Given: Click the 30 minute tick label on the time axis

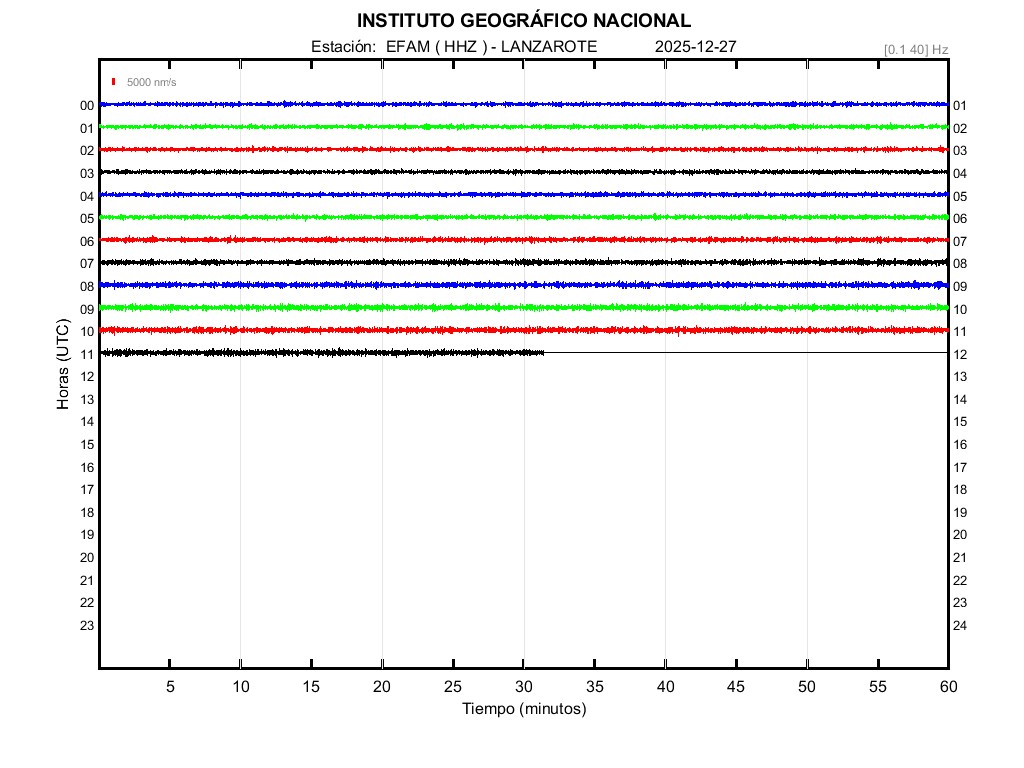Looking at the screenshot, I should pyautogui.click(x=523, y=686).
